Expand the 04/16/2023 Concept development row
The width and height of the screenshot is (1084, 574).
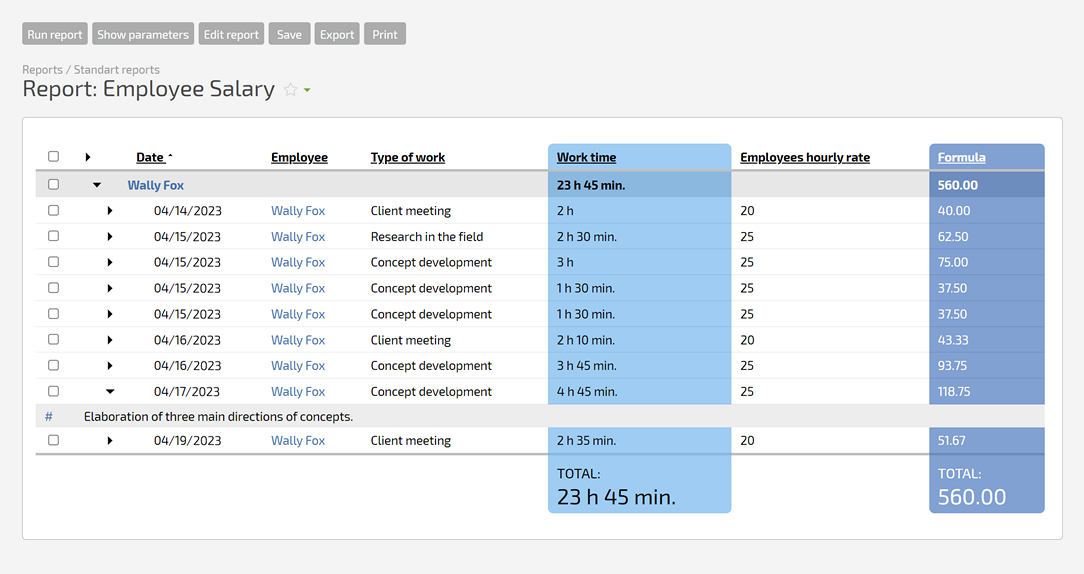coord(110,366)
